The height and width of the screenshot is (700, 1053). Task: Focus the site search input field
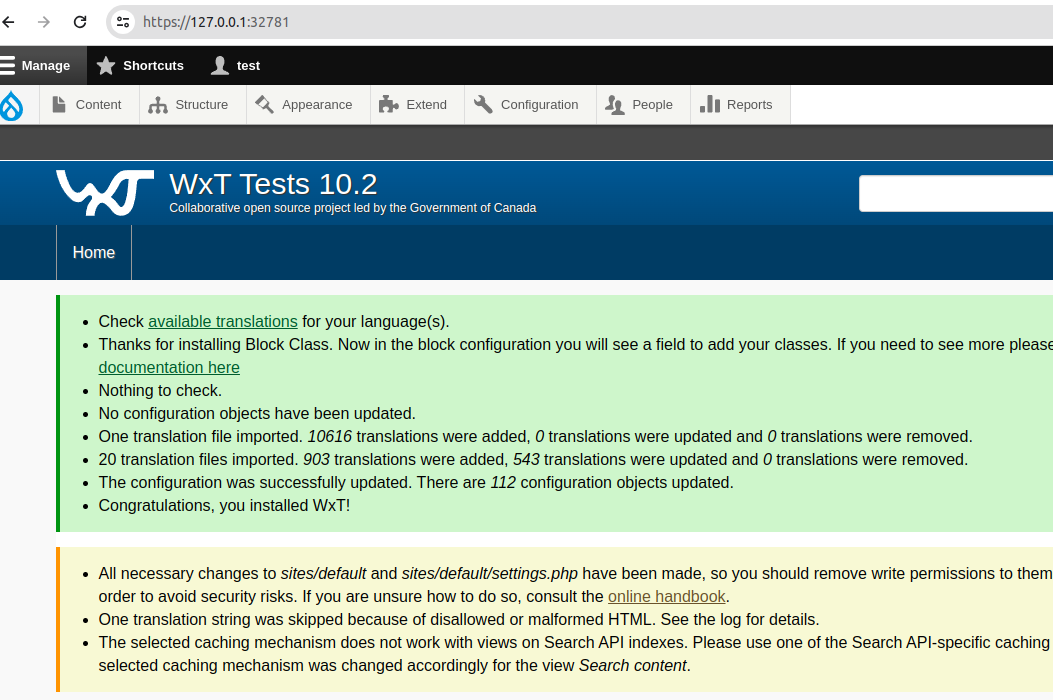tap(956, 193)
